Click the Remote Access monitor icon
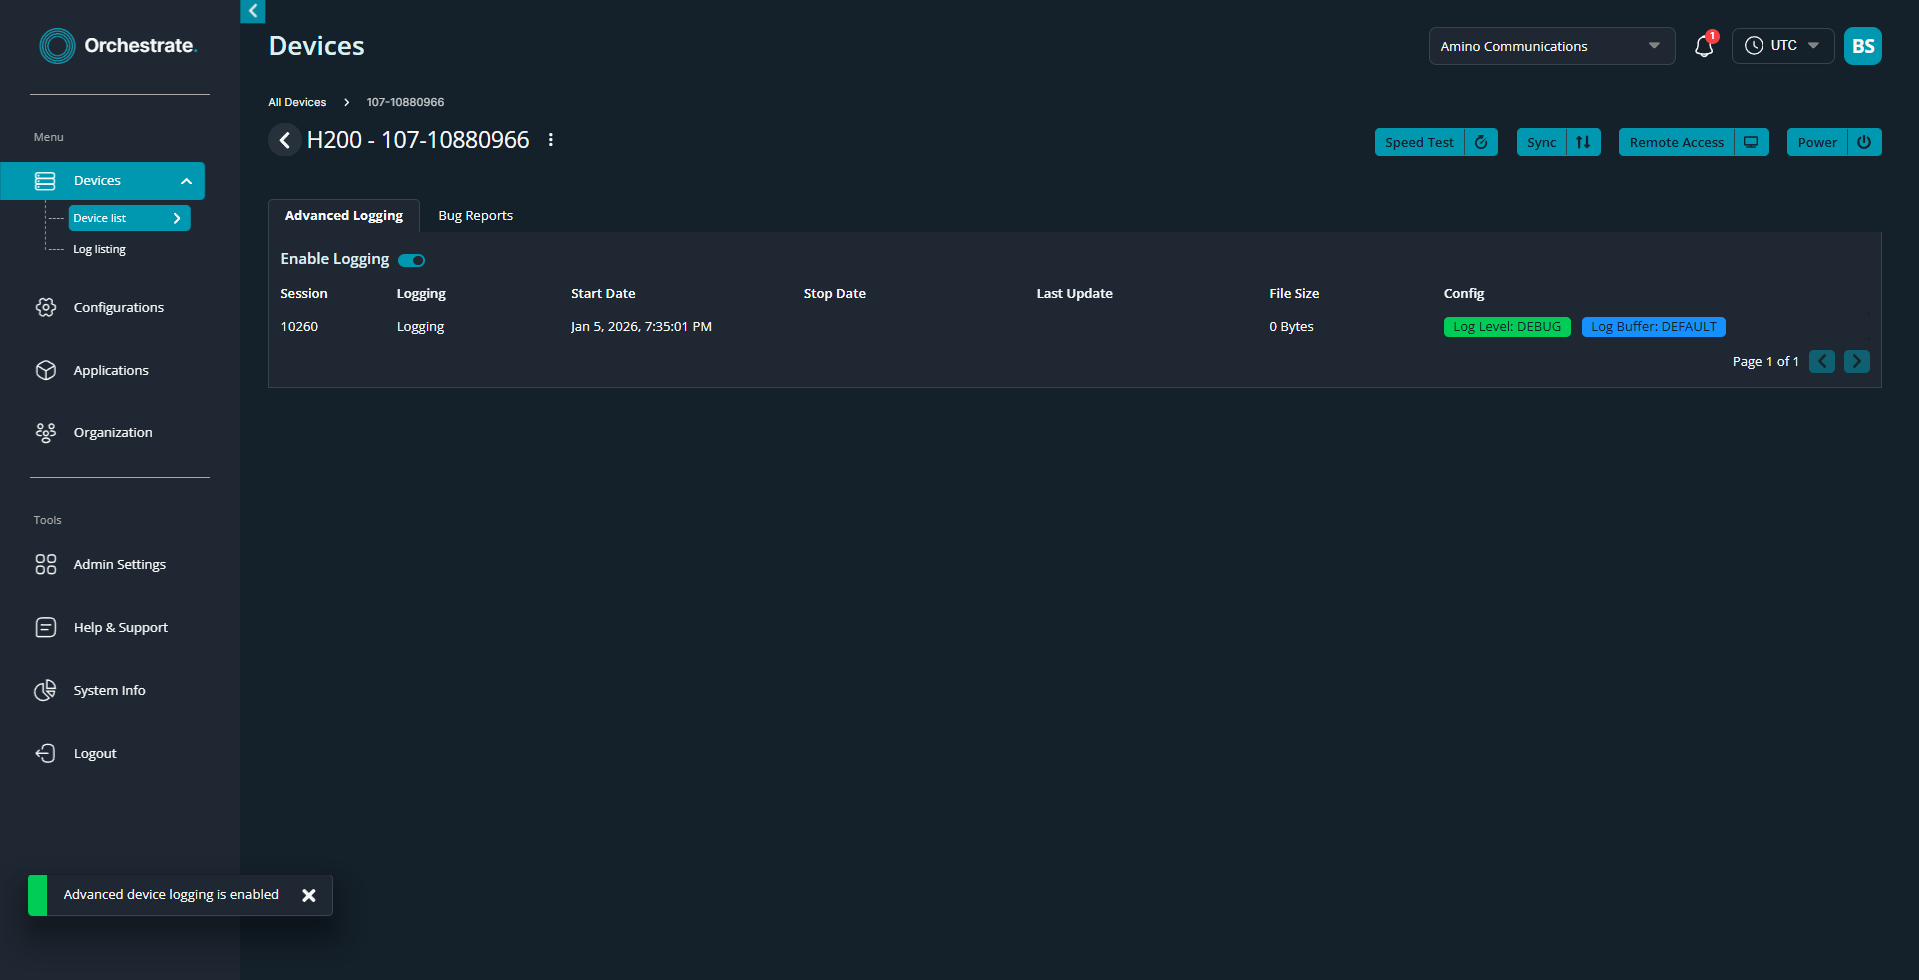This screenshot has width=1919, height=980. 1751,142
